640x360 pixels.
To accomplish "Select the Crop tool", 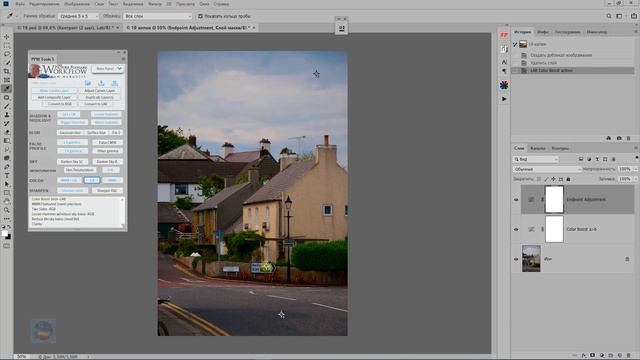I will pyautogui.click(x=7, y=71).
